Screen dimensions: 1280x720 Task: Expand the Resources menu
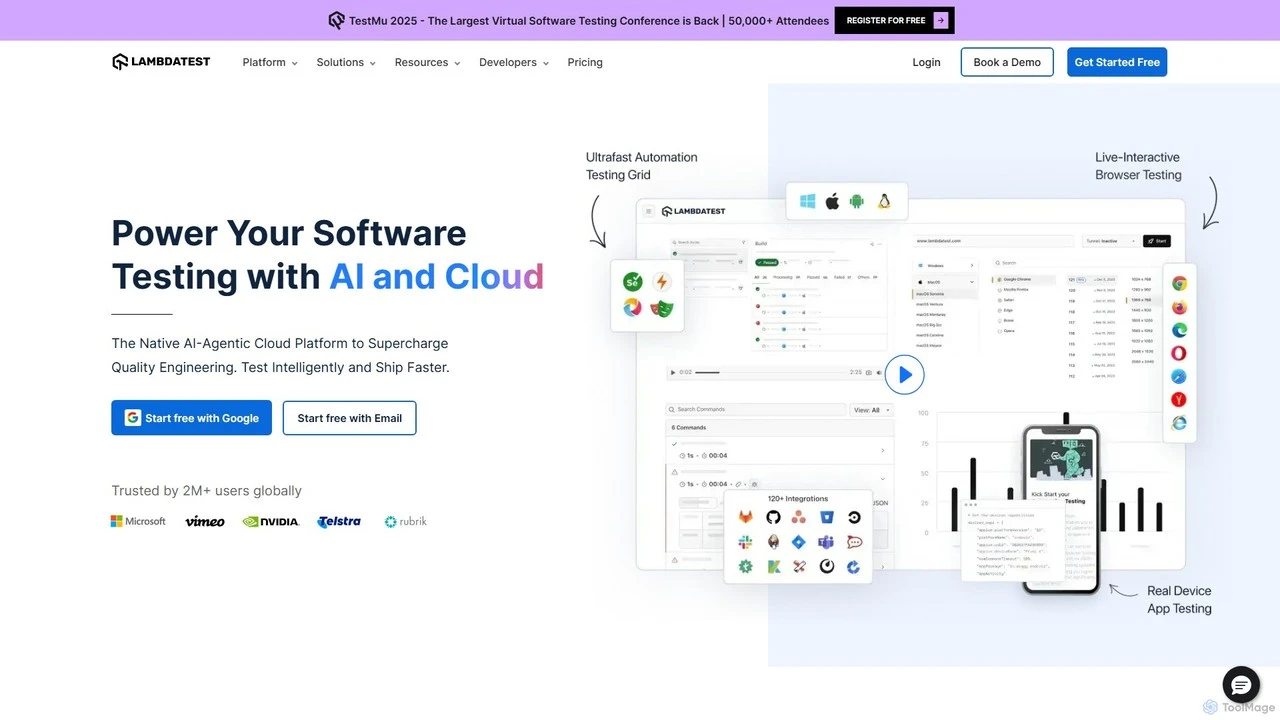(x=427, y=62)
